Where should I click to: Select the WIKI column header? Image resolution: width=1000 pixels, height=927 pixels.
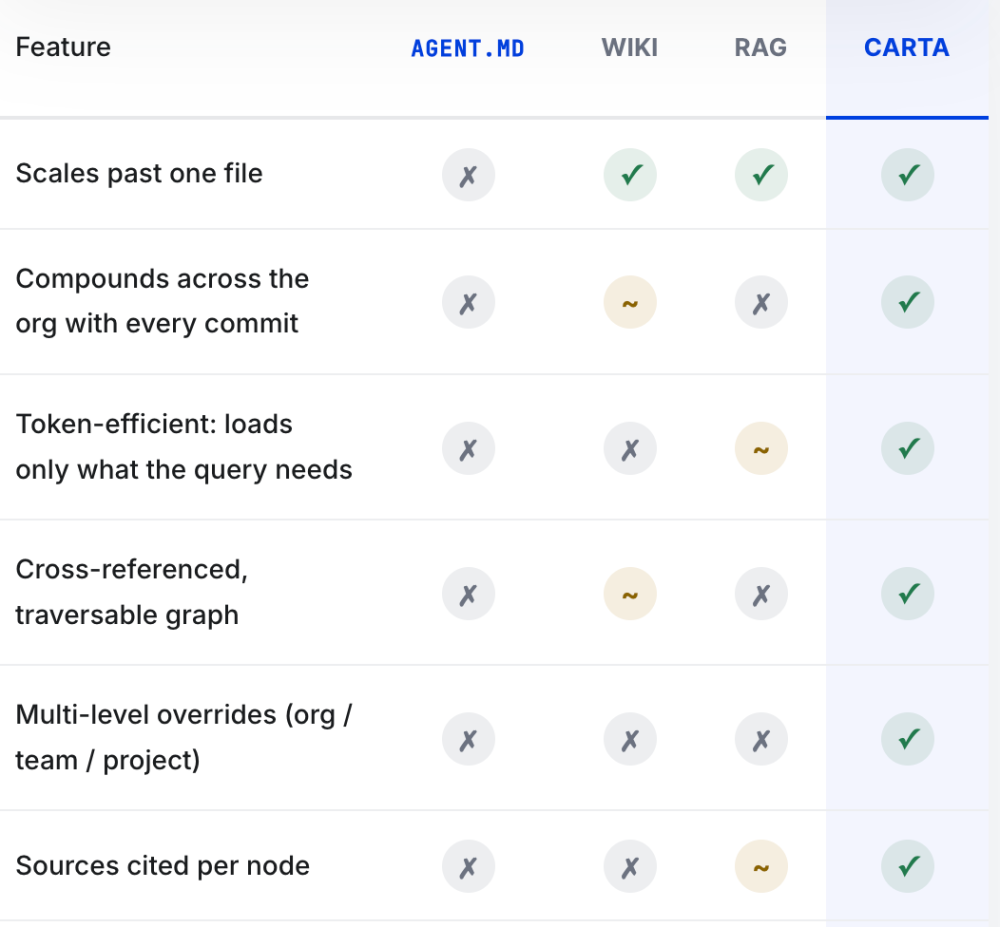point(629,48)
